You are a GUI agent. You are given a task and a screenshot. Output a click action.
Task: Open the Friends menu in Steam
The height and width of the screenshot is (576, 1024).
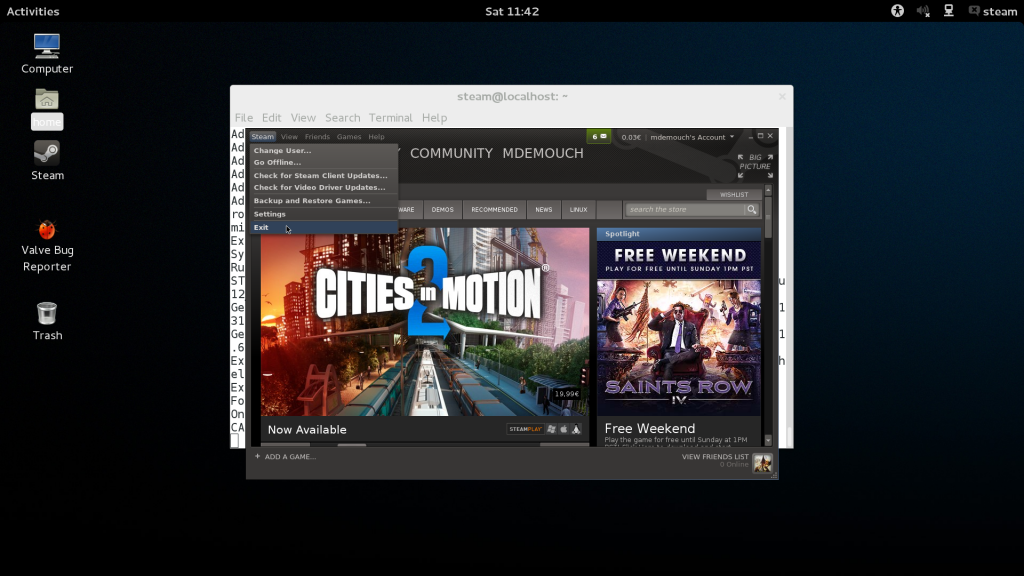point(317,136)
